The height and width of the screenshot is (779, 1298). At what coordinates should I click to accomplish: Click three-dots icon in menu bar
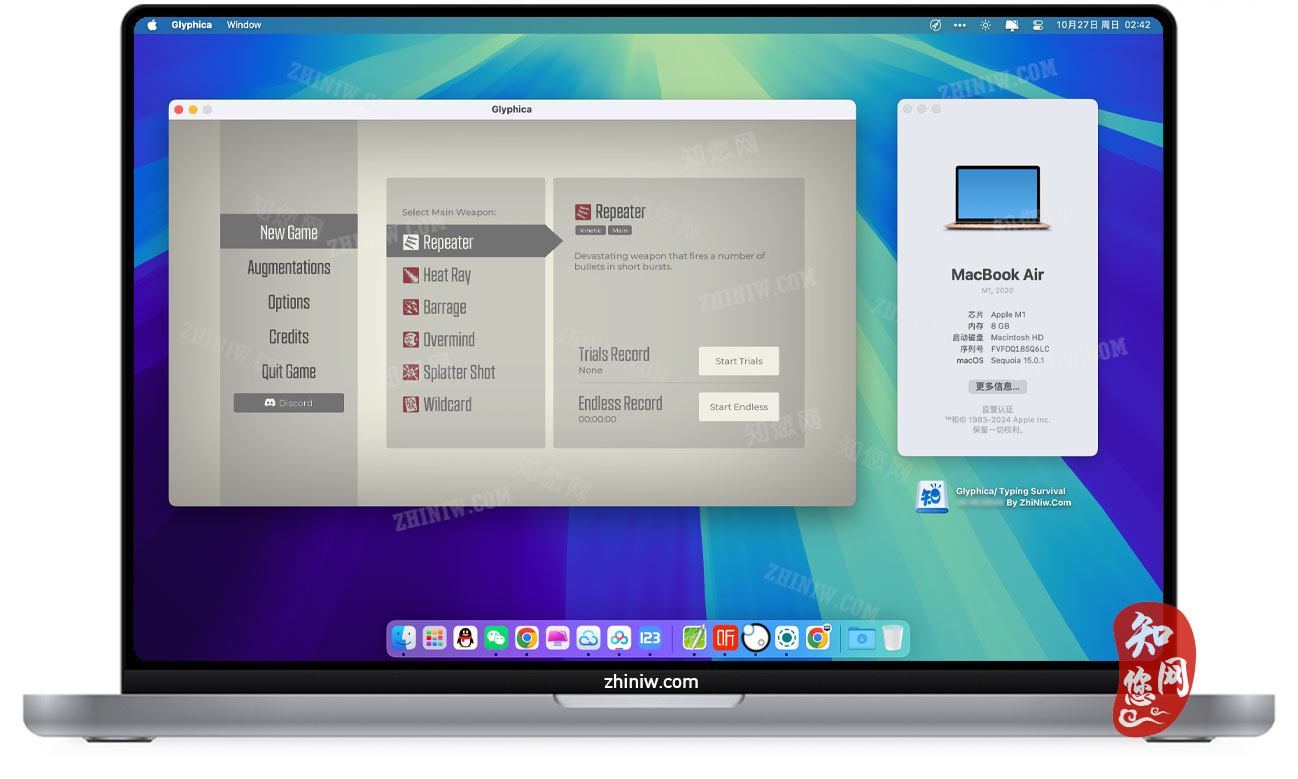point(960,25)
